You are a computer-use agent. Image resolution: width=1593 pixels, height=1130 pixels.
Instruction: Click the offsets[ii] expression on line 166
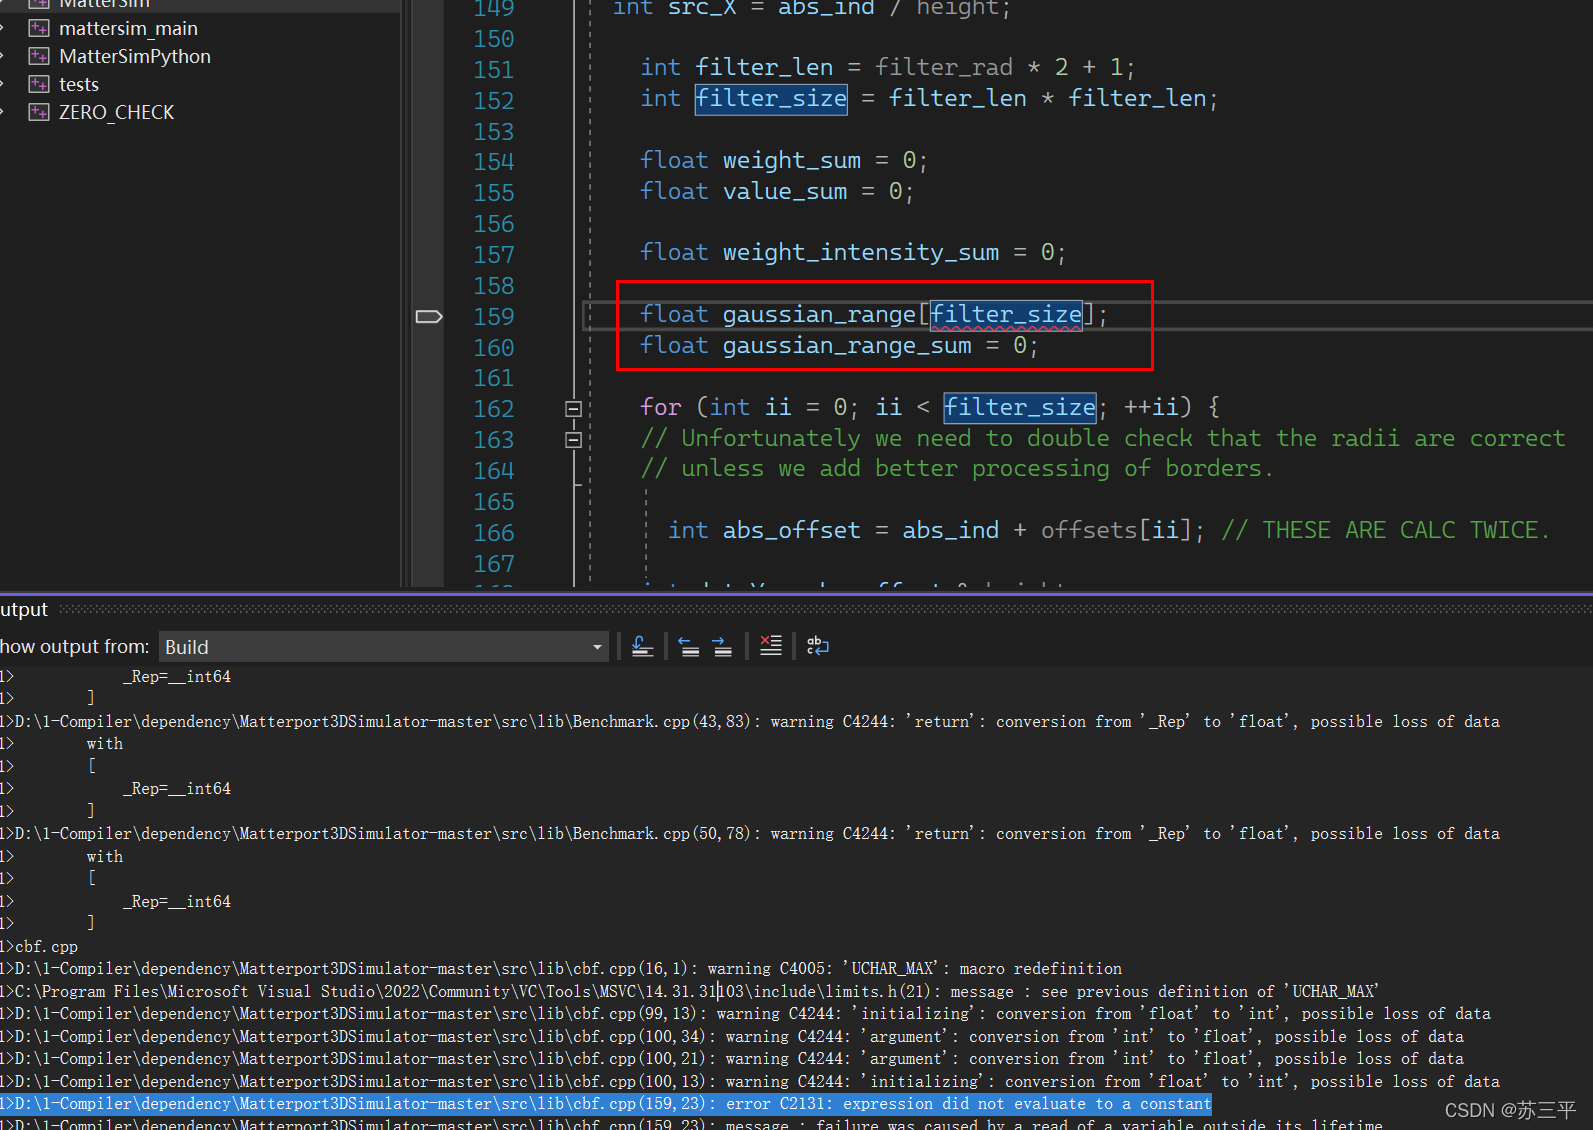(x=1116, y=531)
